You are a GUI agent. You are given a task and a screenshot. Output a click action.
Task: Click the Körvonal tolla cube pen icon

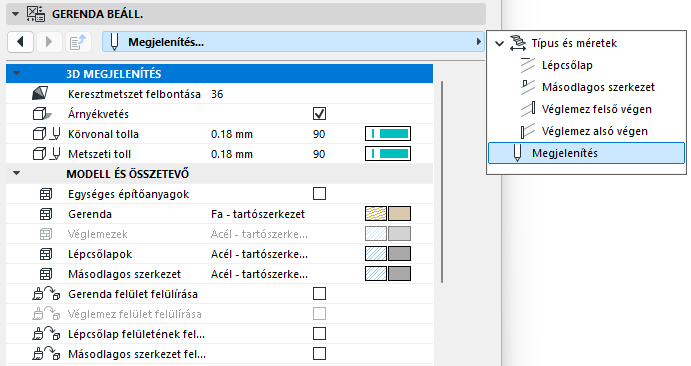[47, 134]
